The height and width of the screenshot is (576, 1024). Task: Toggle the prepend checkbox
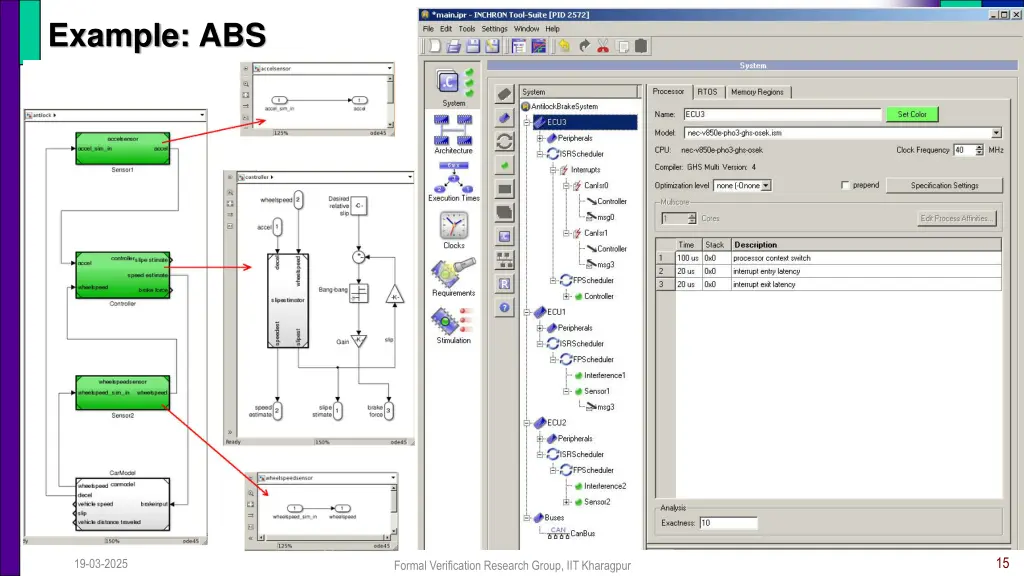(846, 185)
